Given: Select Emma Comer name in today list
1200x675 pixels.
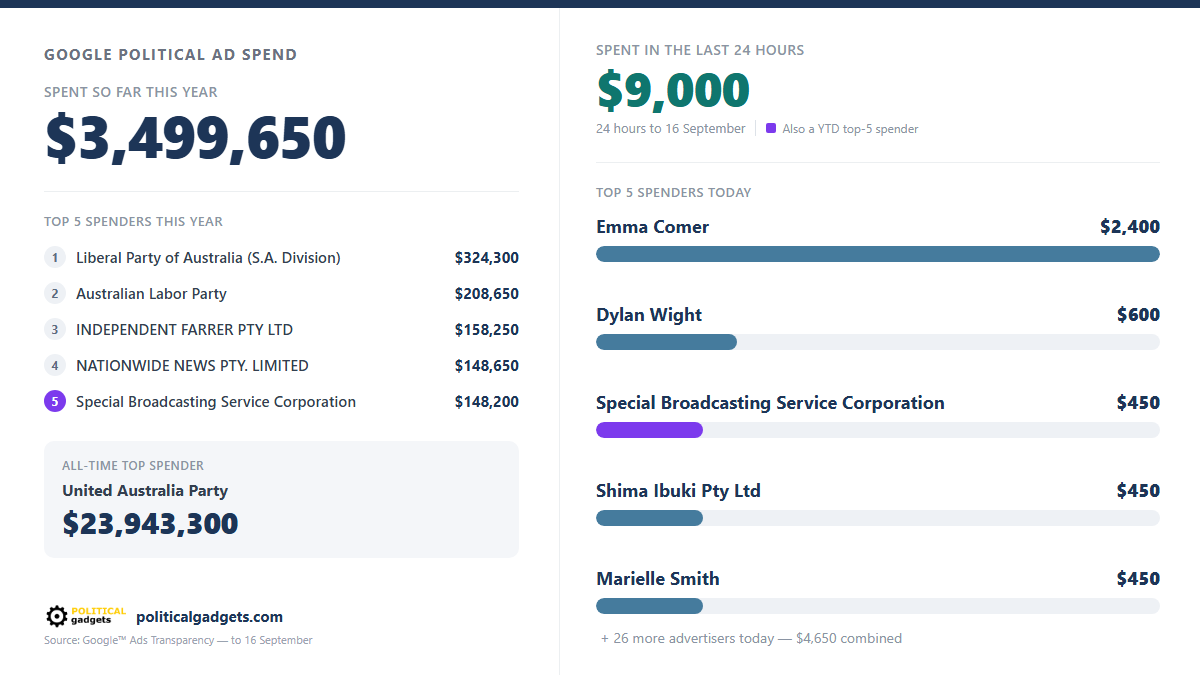Looking at the screenshot, I should click(x=653, y=227).
